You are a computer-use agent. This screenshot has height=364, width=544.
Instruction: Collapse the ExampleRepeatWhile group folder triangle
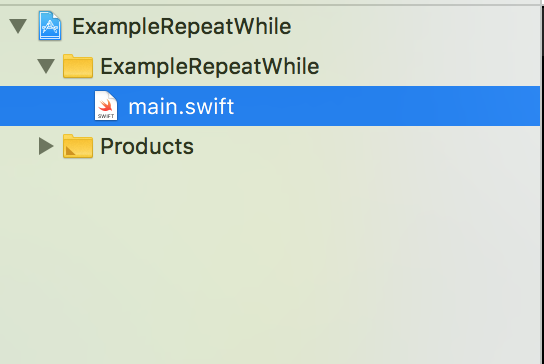46,66
